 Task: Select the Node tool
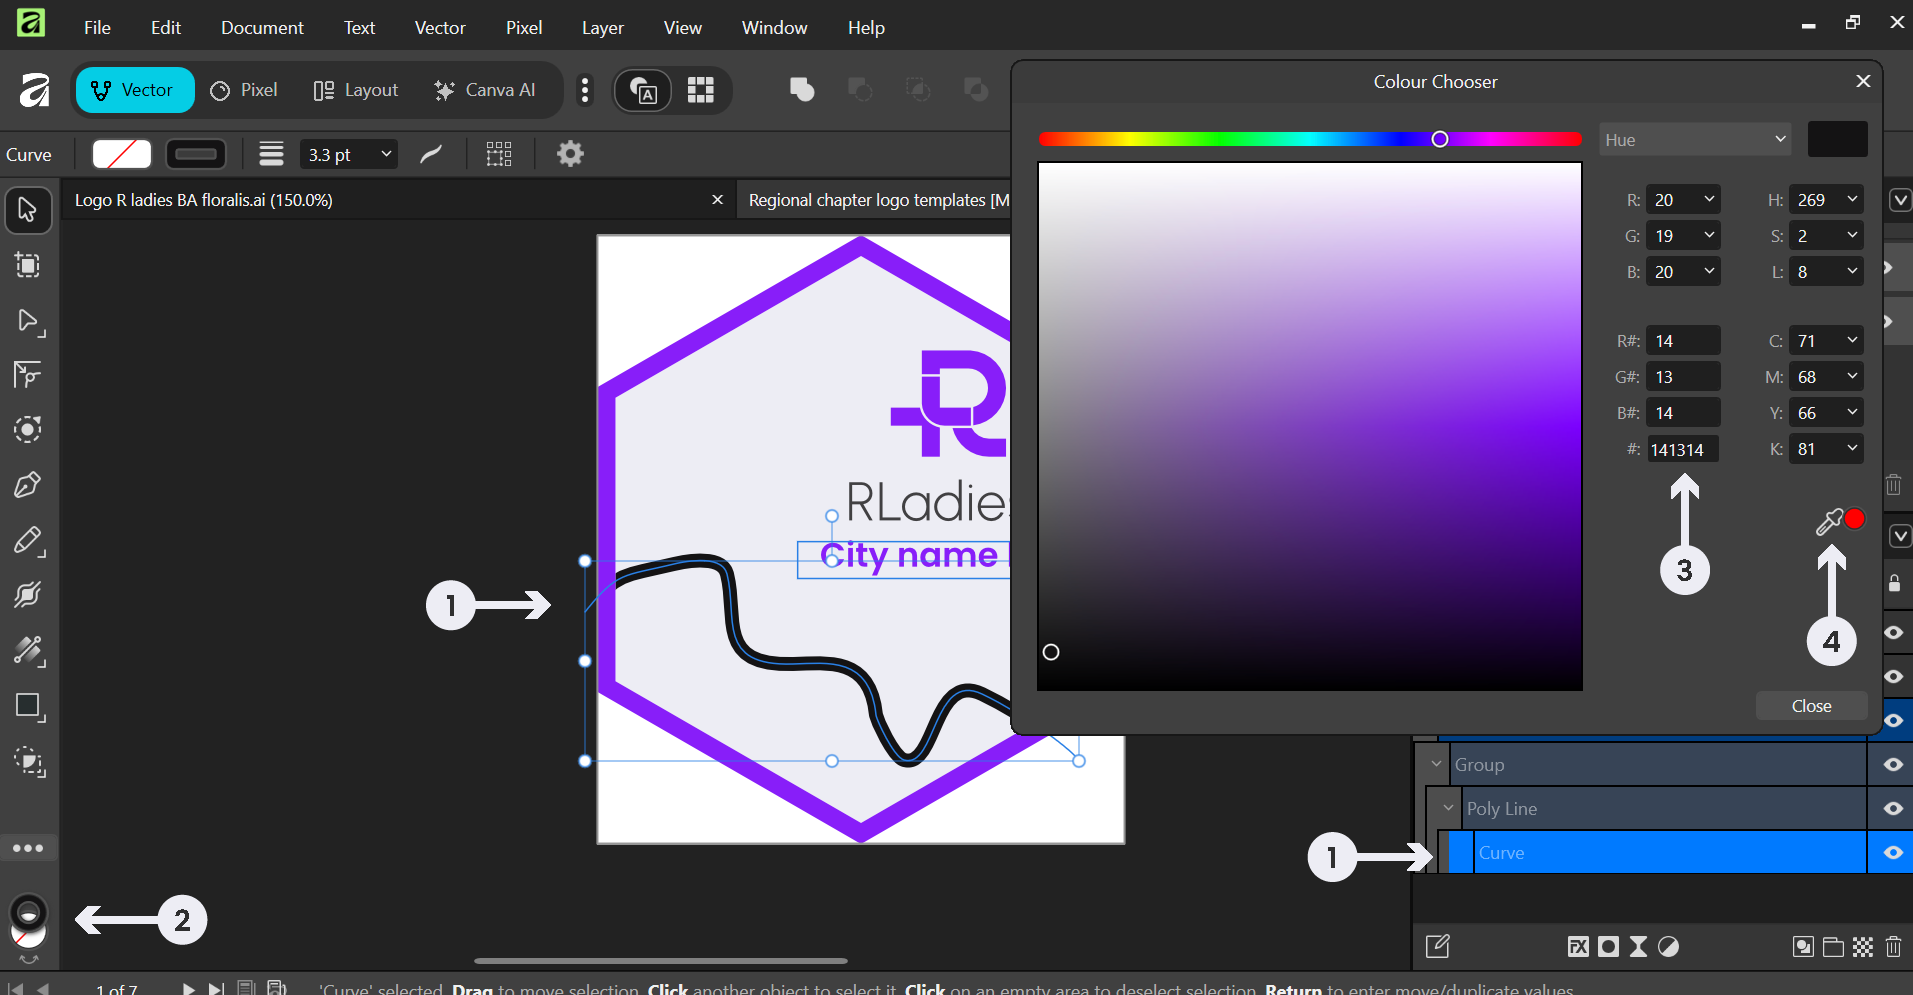pyautogui.click(x=28, y=321)
